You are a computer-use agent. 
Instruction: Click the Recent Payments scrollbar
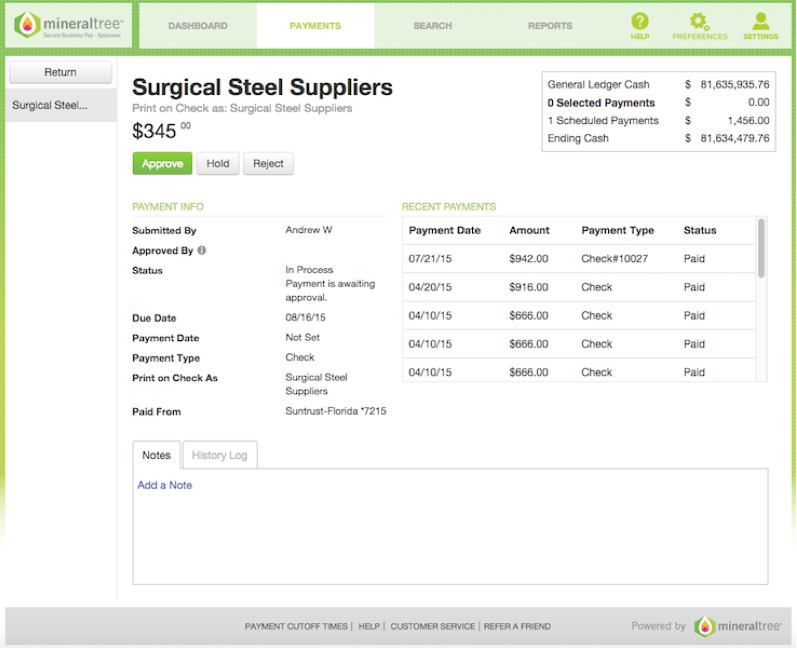(x=761, y=248)
